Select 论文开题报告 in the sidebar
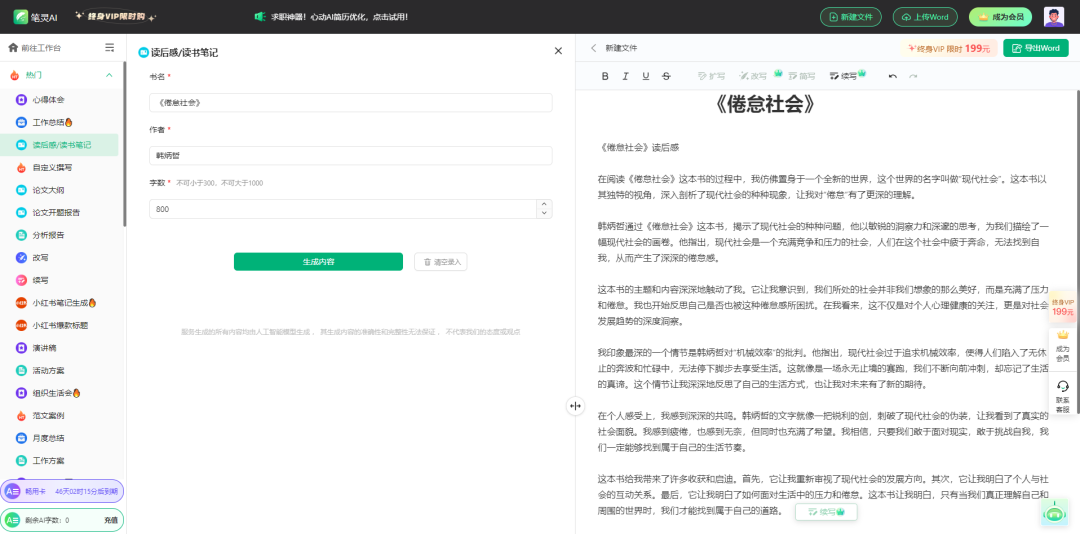The width and height of the screenshot is (1080, 534). tap(59, 212)
